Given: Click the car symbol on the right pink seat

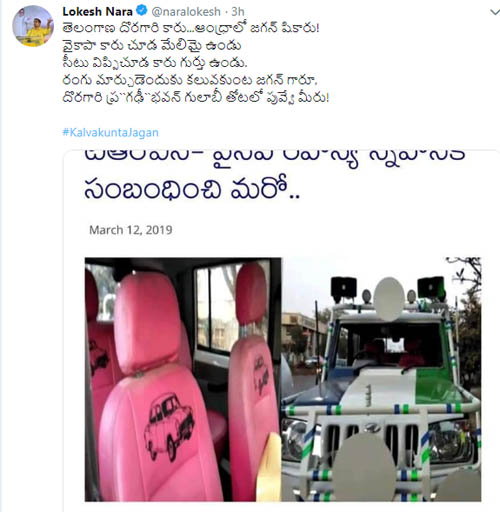Looking at the screenshot, I should coord(260,376).
